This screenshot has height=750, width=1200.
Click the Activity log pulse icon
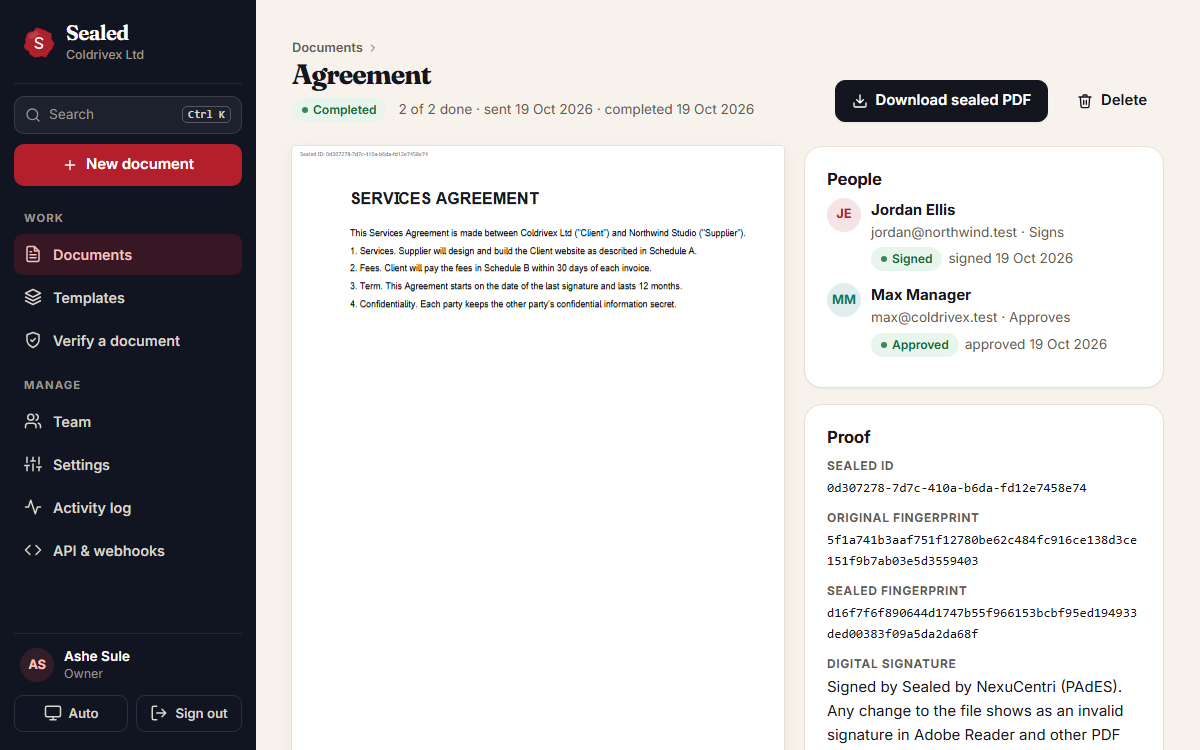click(x=33, y=508)
